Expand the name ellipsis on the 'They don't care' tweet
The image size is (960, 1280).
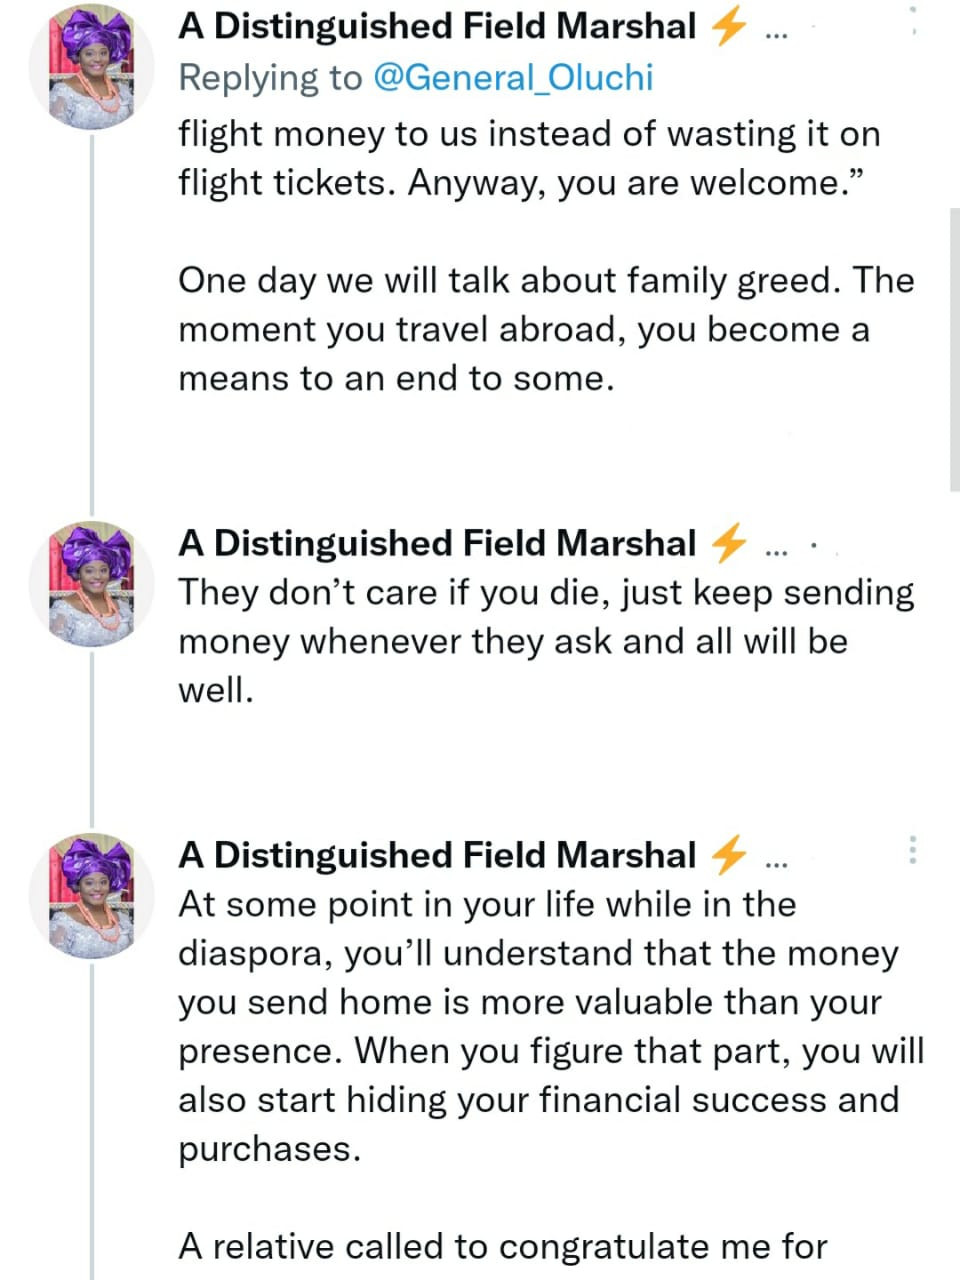tap(776, 548)
